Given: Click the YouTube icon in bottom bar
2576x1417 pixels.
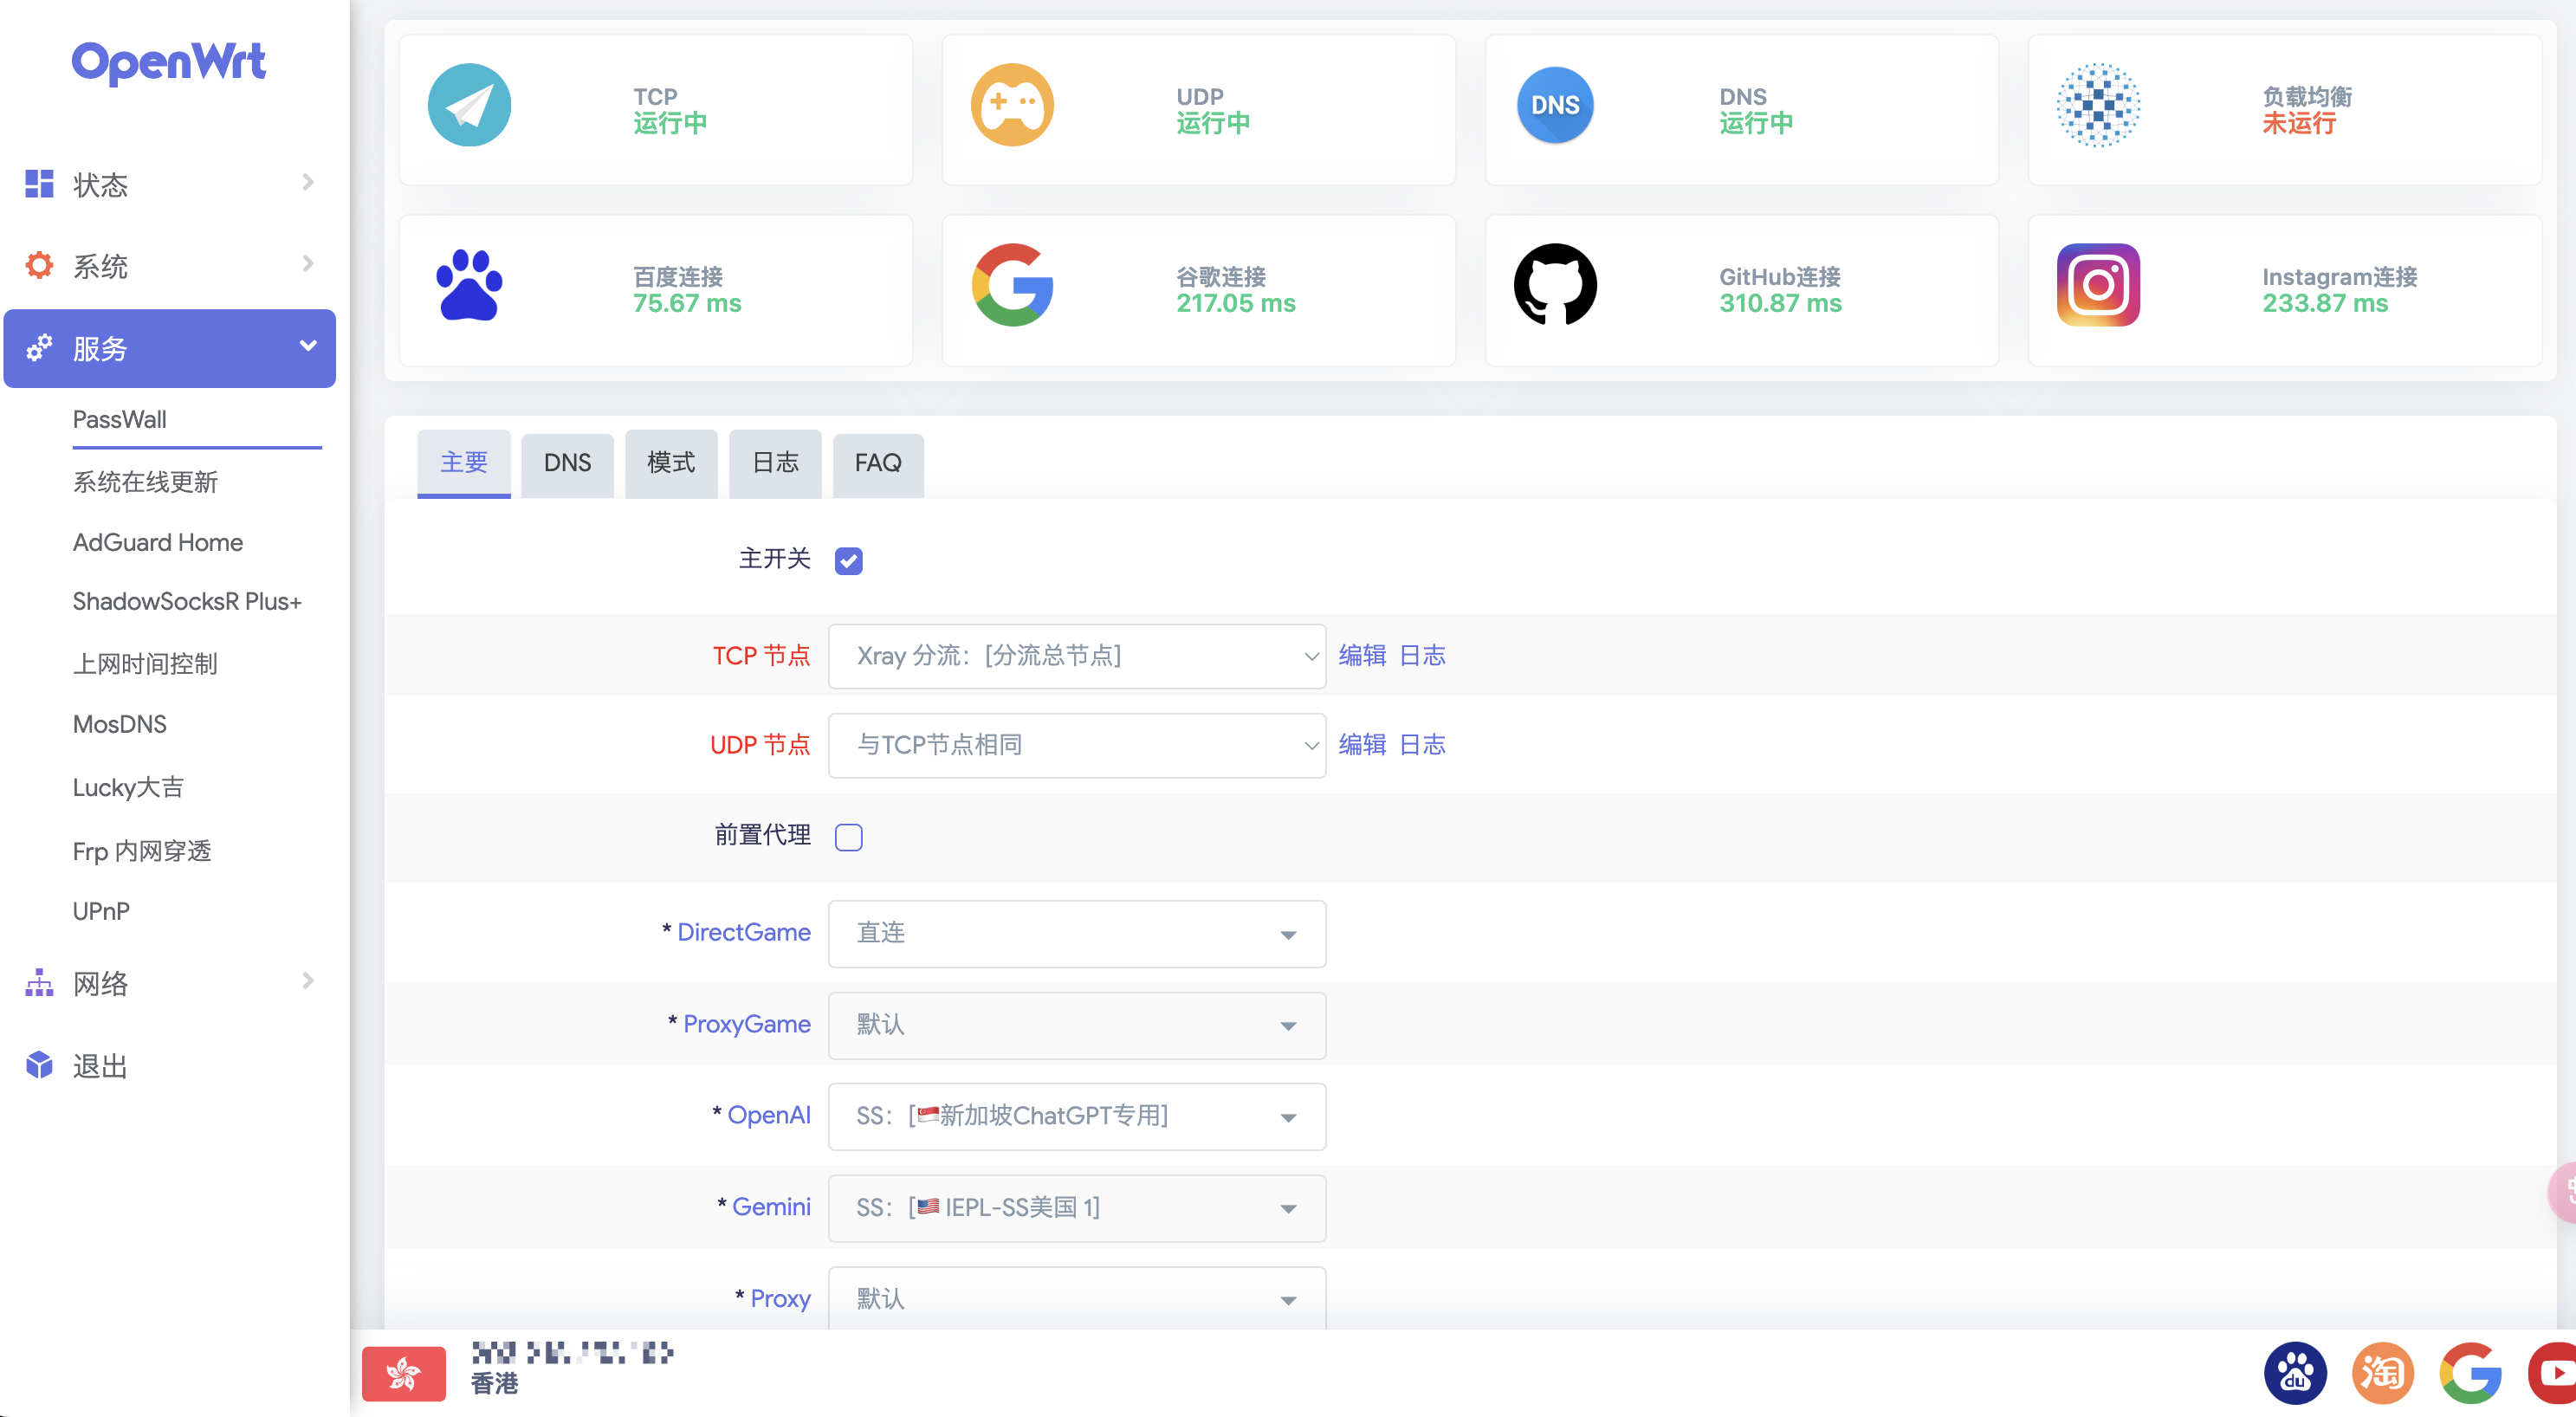Looking at the screenshot, I should (2552, 1373).
